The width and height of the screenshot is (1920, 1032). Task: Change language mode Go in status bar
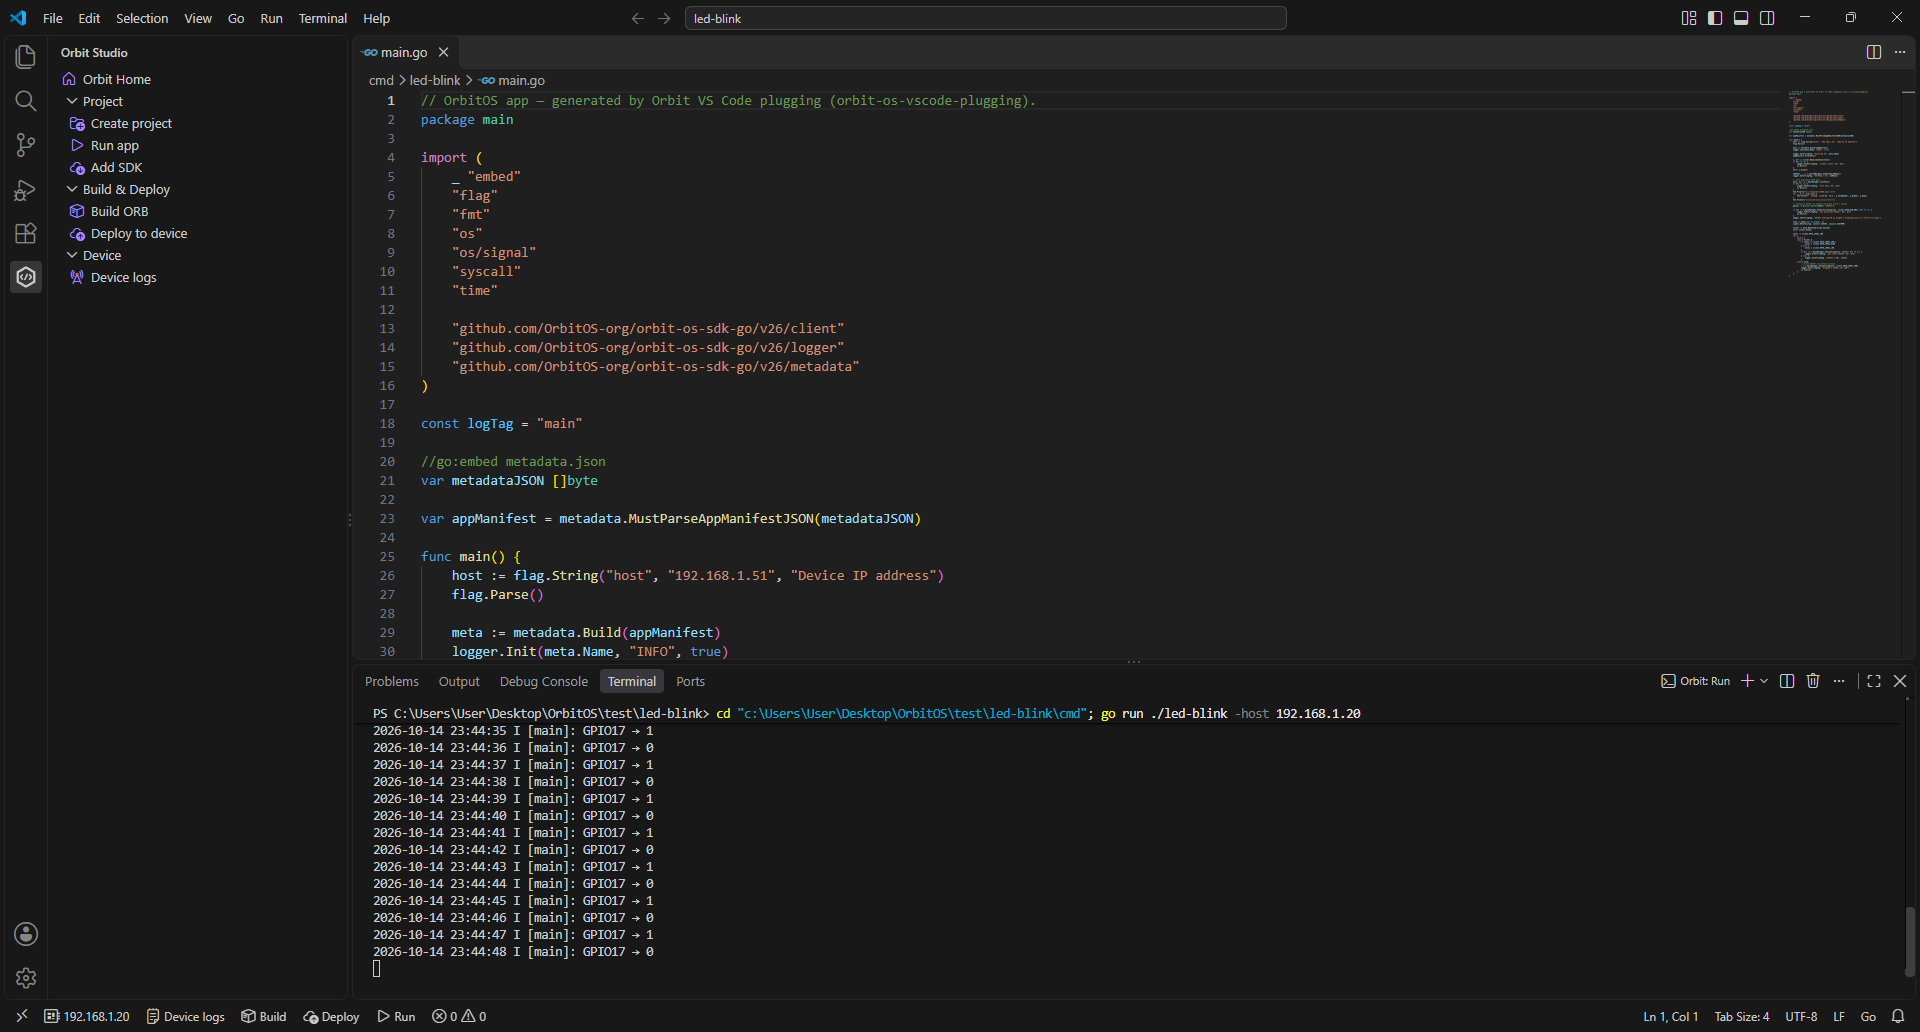pos(1868,1016)
